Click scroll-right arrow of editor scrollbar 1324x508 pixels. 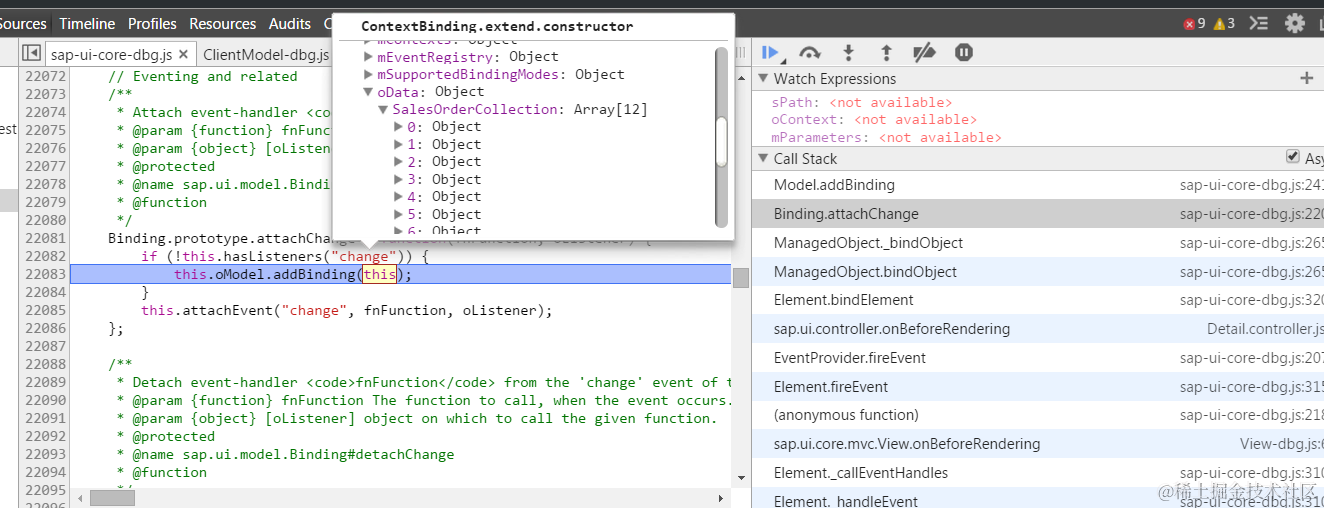pyautogui.click(x=721, y=497)
